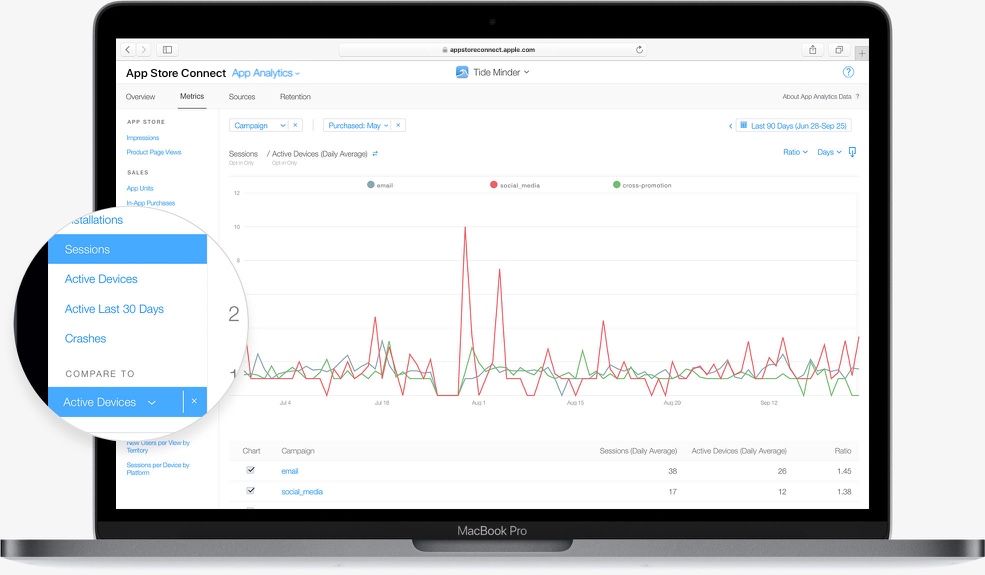Open Sessions per Device by Platform link
This screenshot has height=575, width=985.
coord(158,469)
